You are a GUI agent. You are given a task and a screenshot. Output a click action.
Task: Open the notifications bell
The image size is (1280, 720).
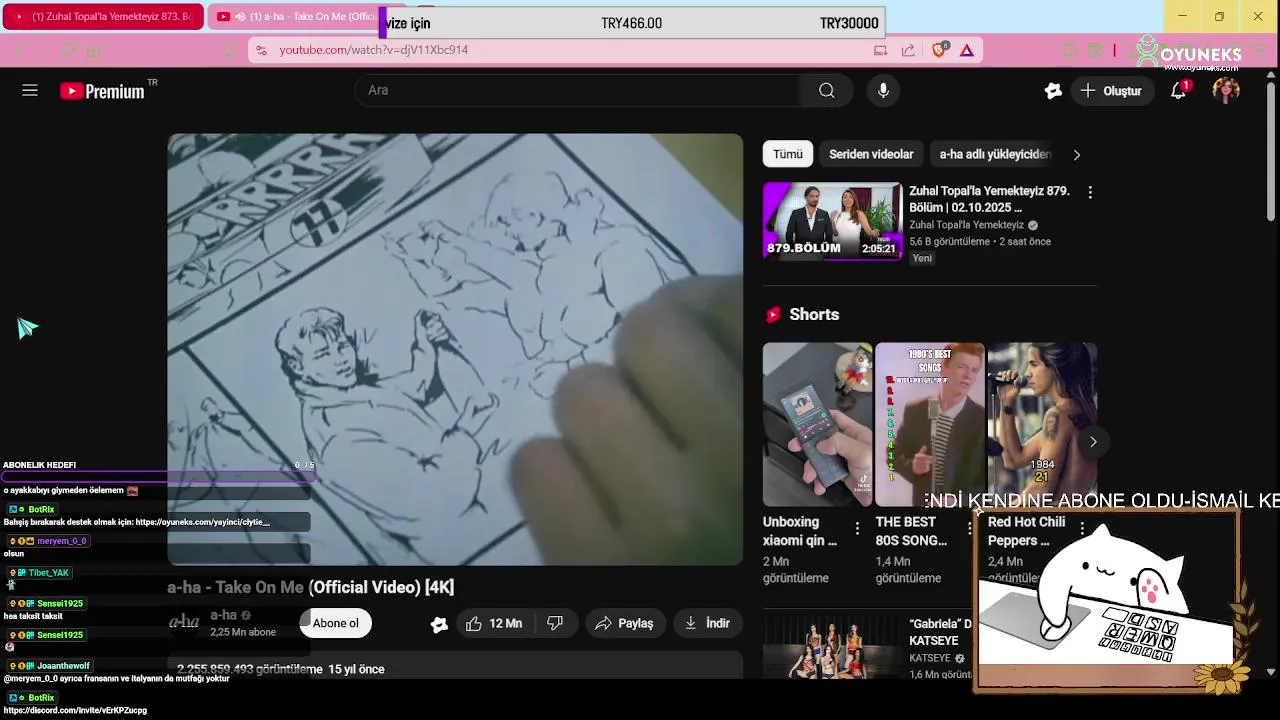[x=1179, y=90]
